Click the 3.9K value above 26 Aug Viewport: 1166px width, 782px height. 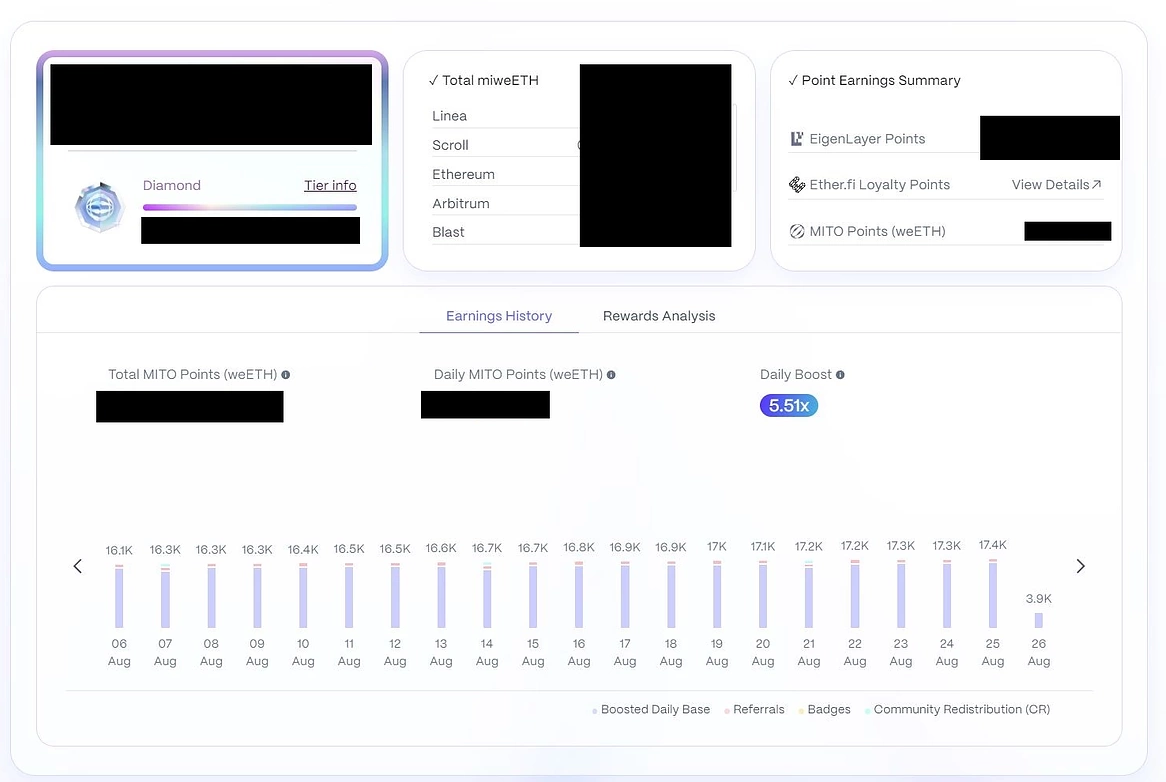tap(1039, 598)
